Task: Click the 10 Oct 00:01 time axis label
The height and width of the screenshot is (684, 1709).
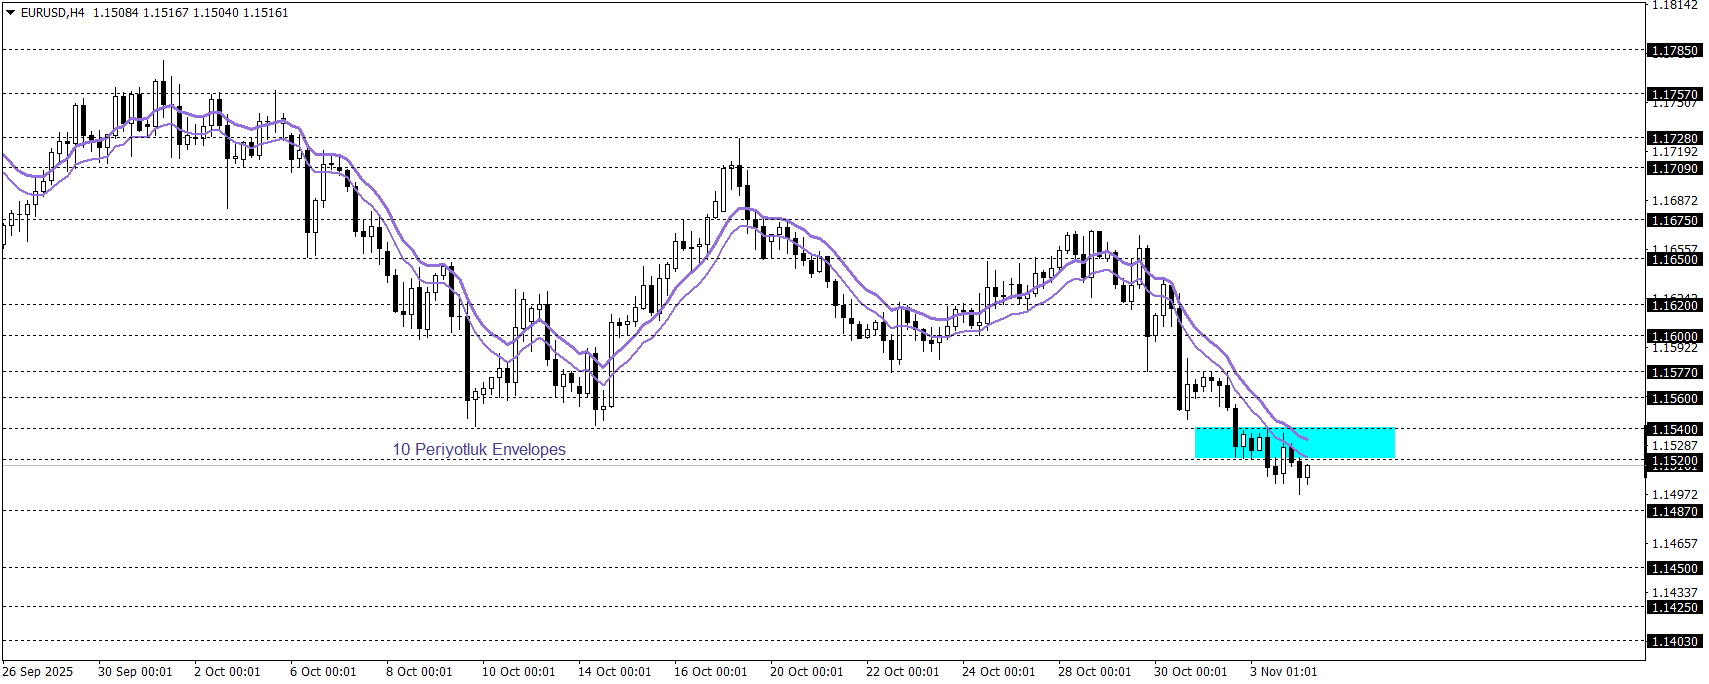Action: [x=518, y=671]
